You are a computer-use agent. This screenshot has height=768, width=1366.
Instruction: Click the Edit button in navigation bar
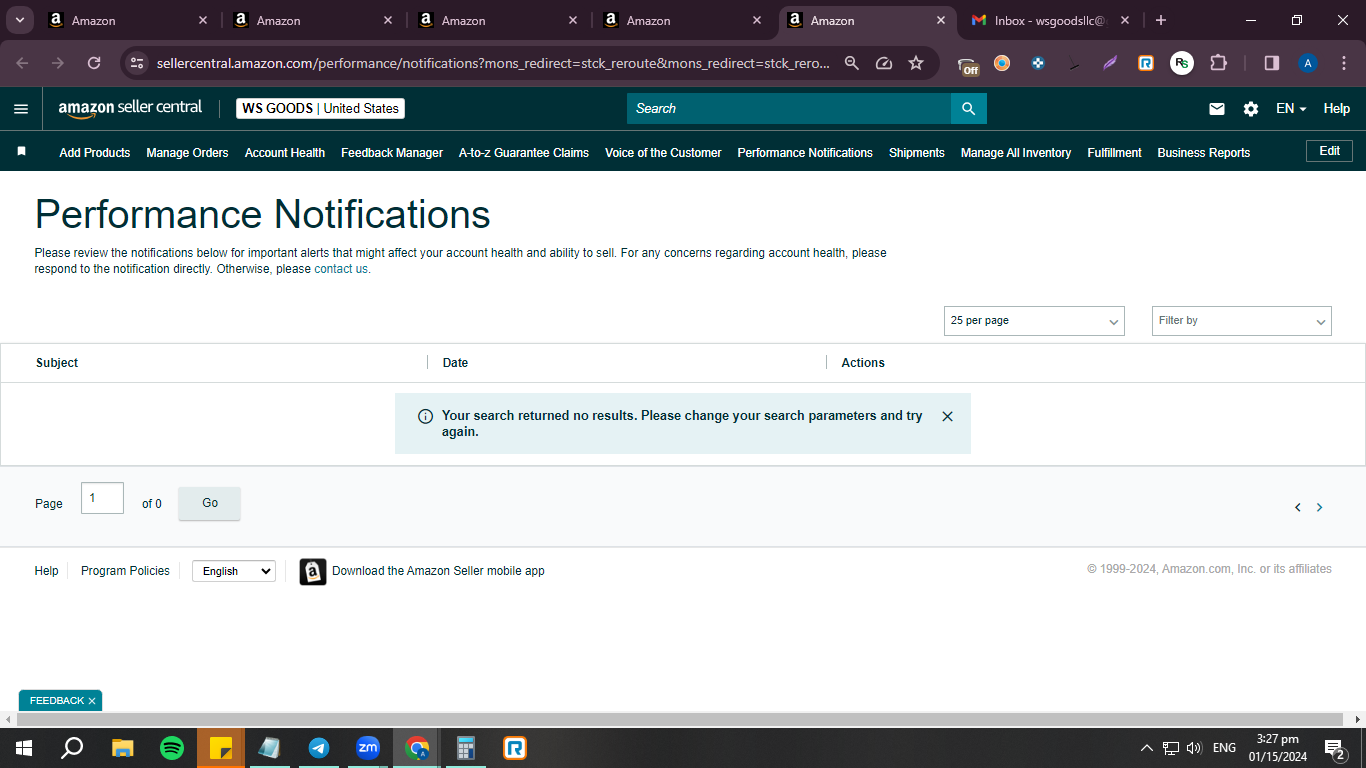coord(1329,151)
